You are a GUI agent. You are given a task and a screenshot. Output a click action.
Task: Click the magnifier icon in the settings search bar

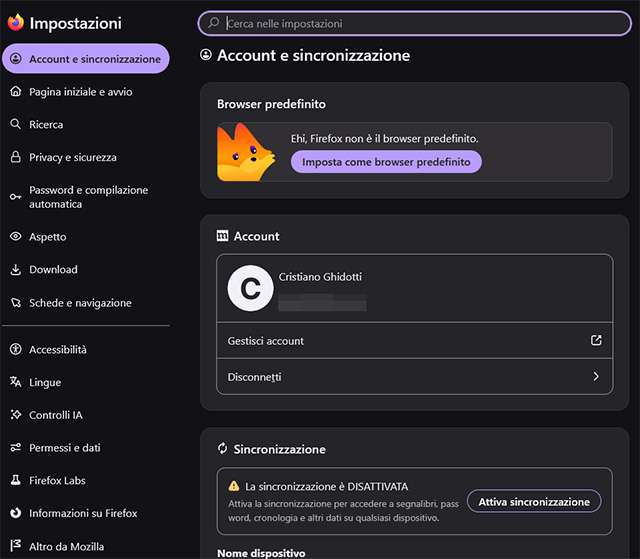tap(213, 23)
